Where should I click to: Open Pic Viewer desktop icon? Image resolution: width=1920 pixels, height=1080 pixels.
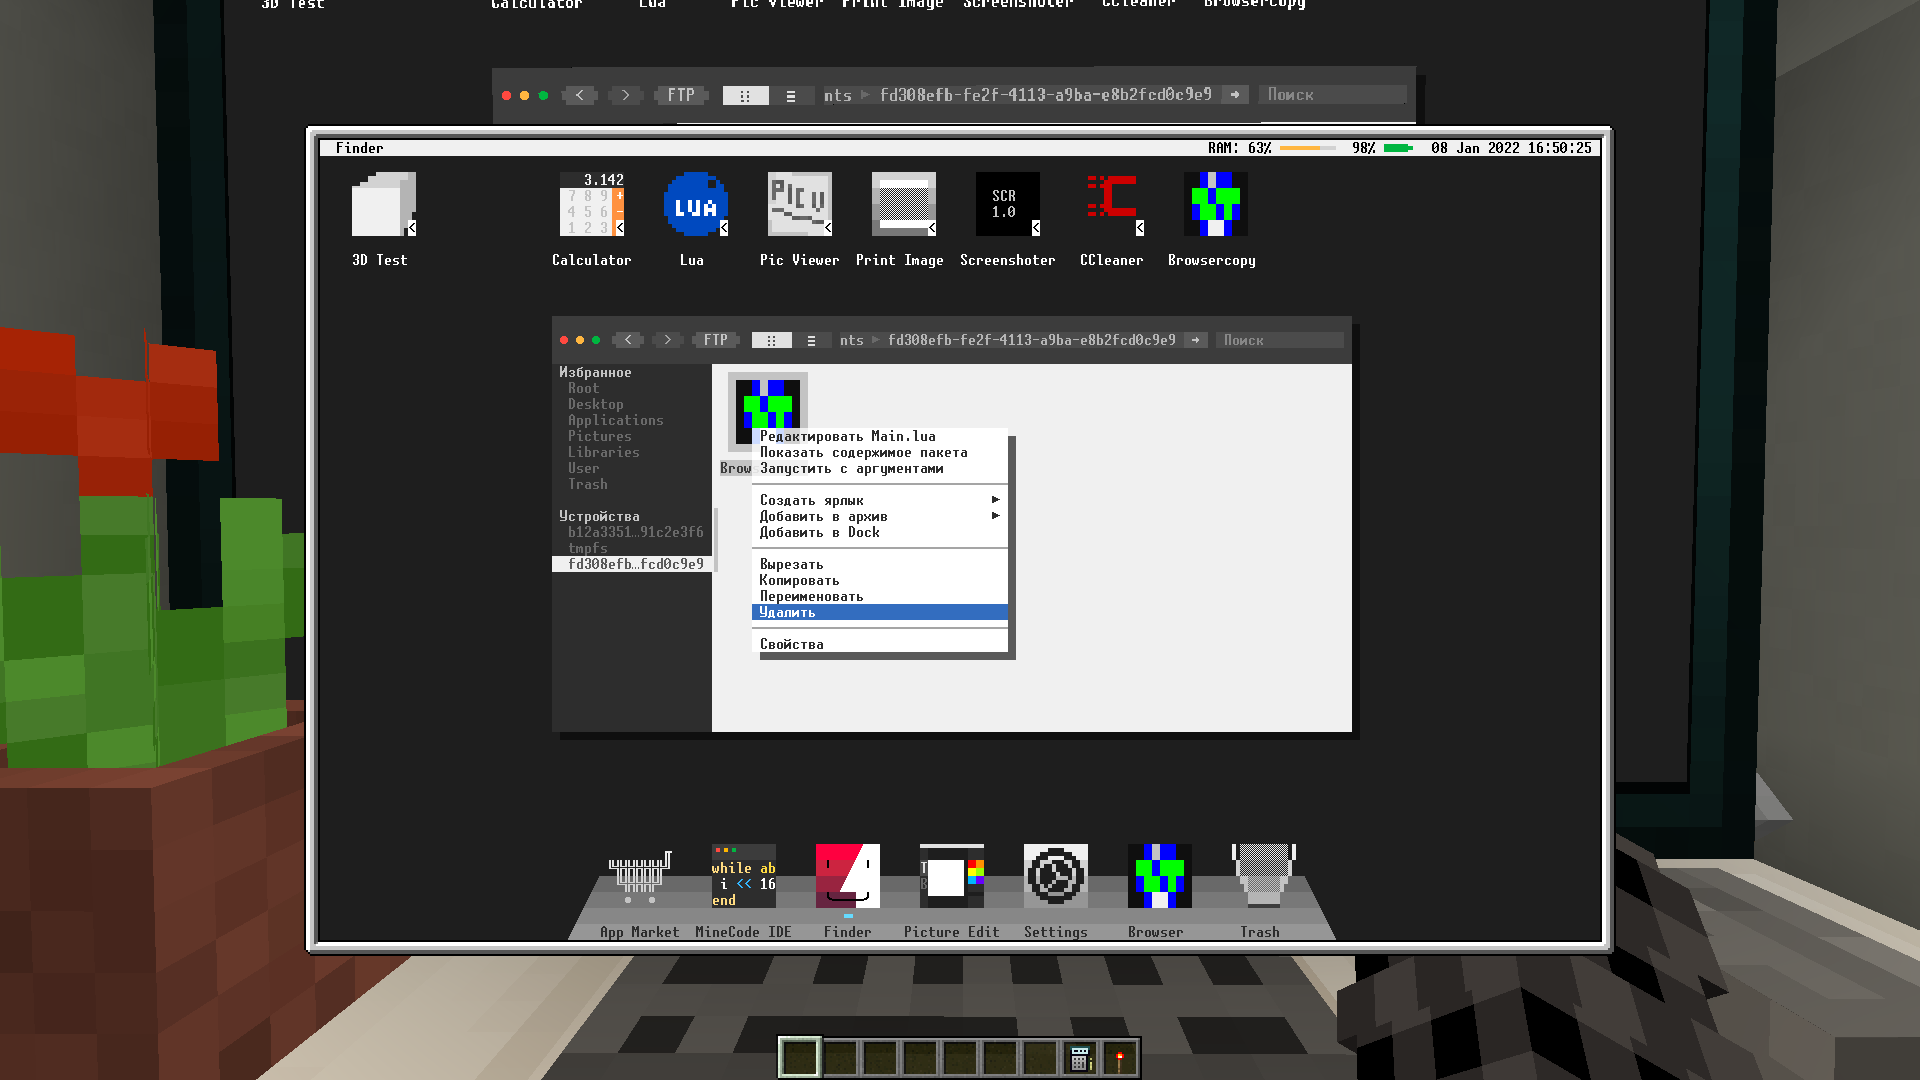pos(799,205)
